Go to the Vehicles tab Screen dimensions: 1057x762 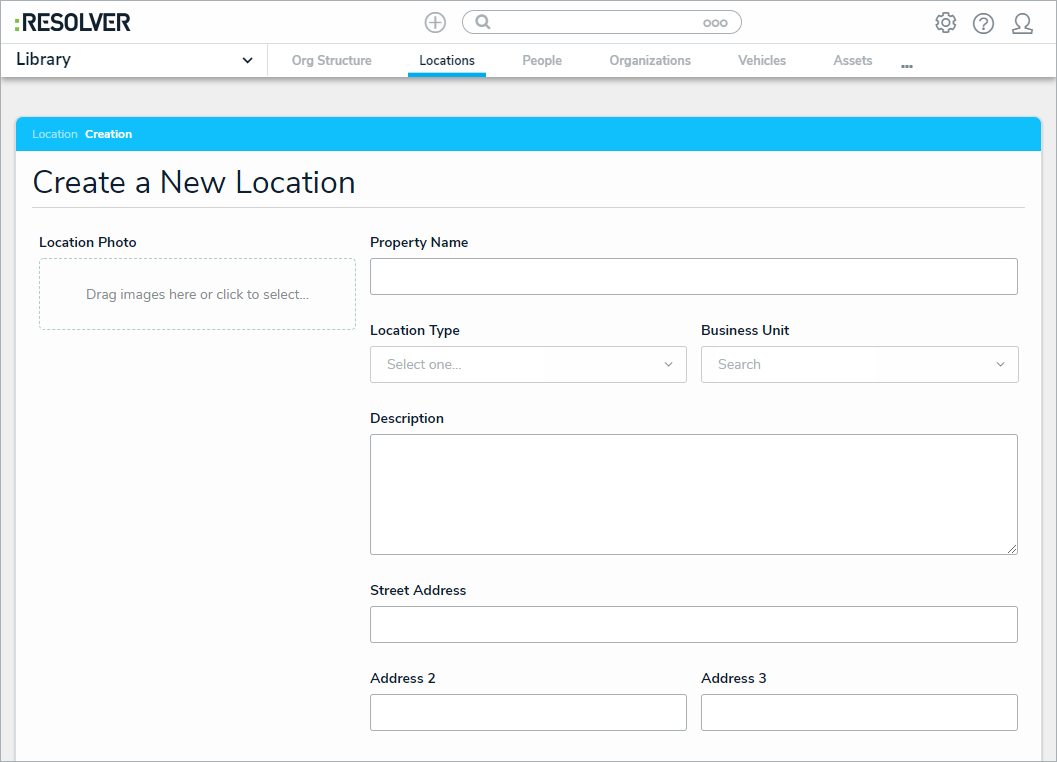pos(762,61)
